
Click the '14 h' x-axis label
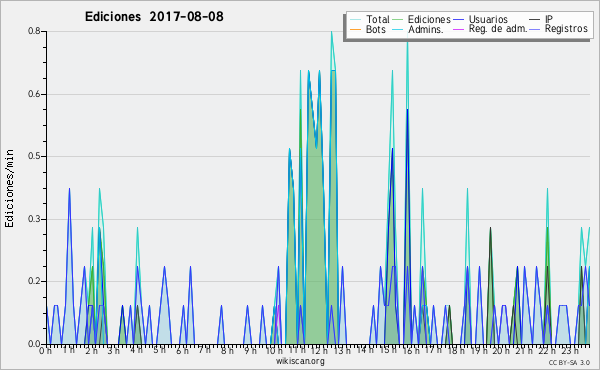(364, 350)
